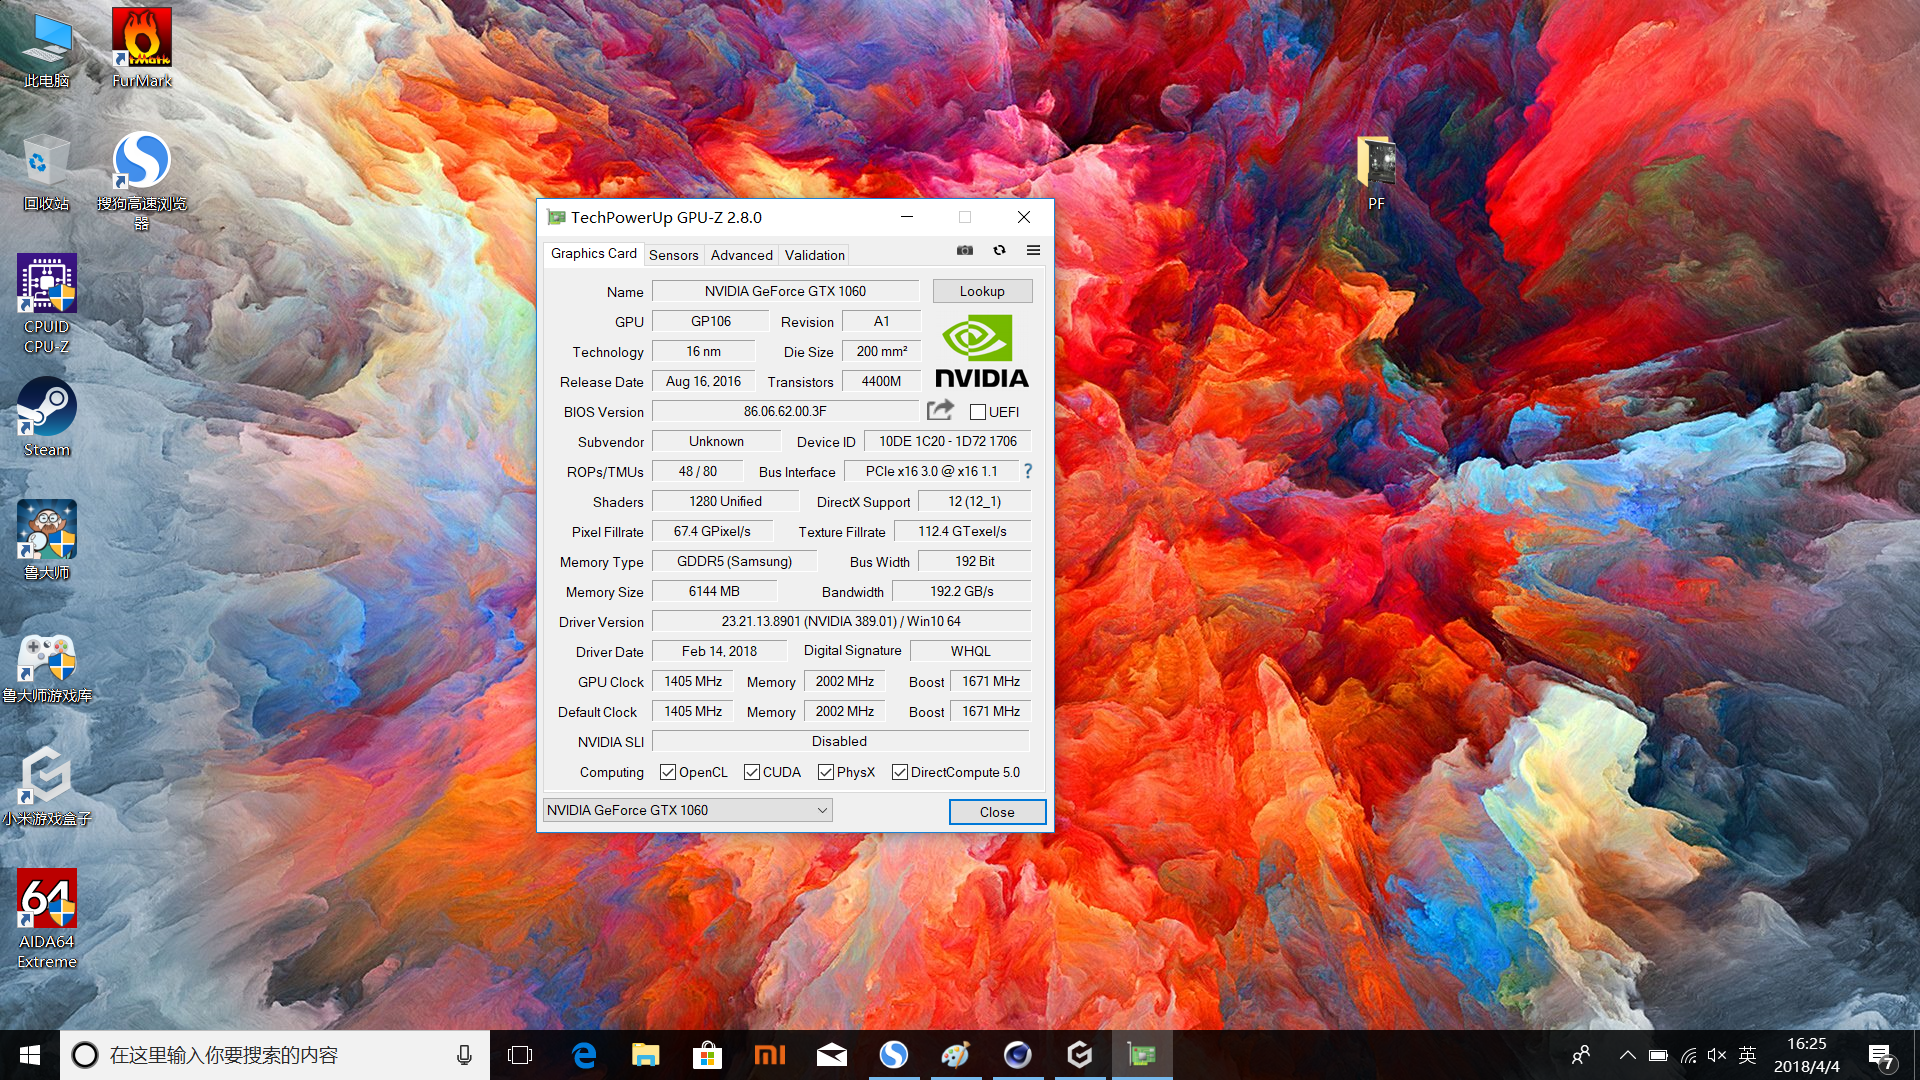Launch Steam from the desktop
The image size is (1920, 1080).
tap(47, 417)
